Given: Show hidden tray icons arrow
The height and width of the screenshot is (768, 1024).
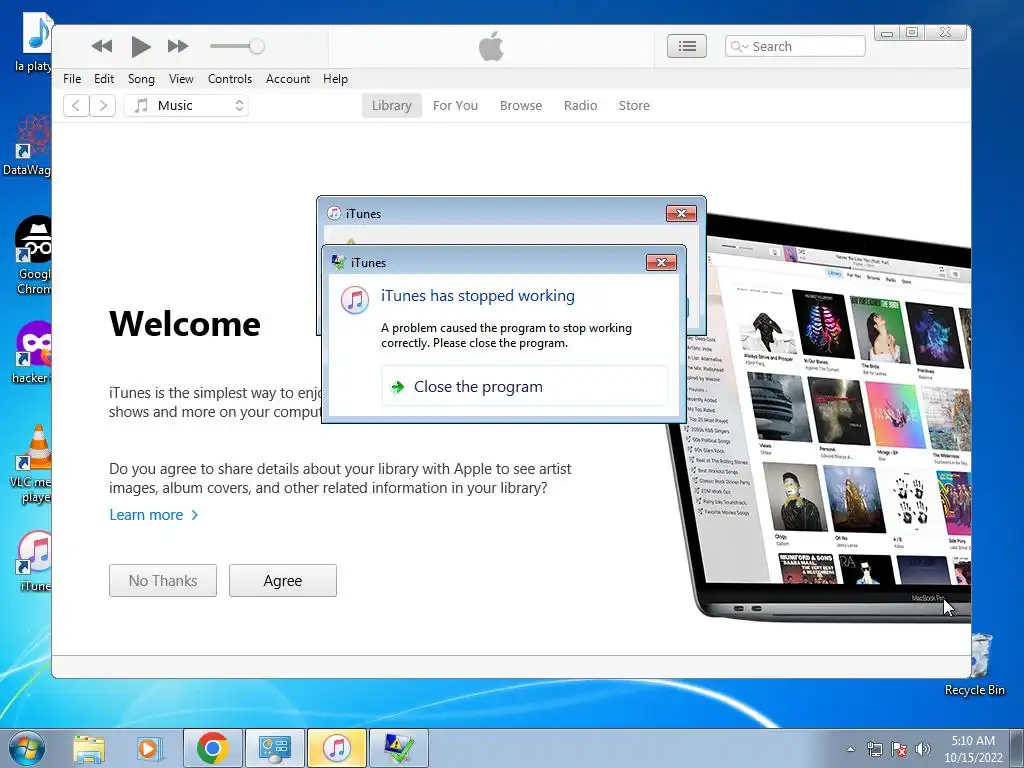Looking at the screenshot, I should (x=850, y=749).
